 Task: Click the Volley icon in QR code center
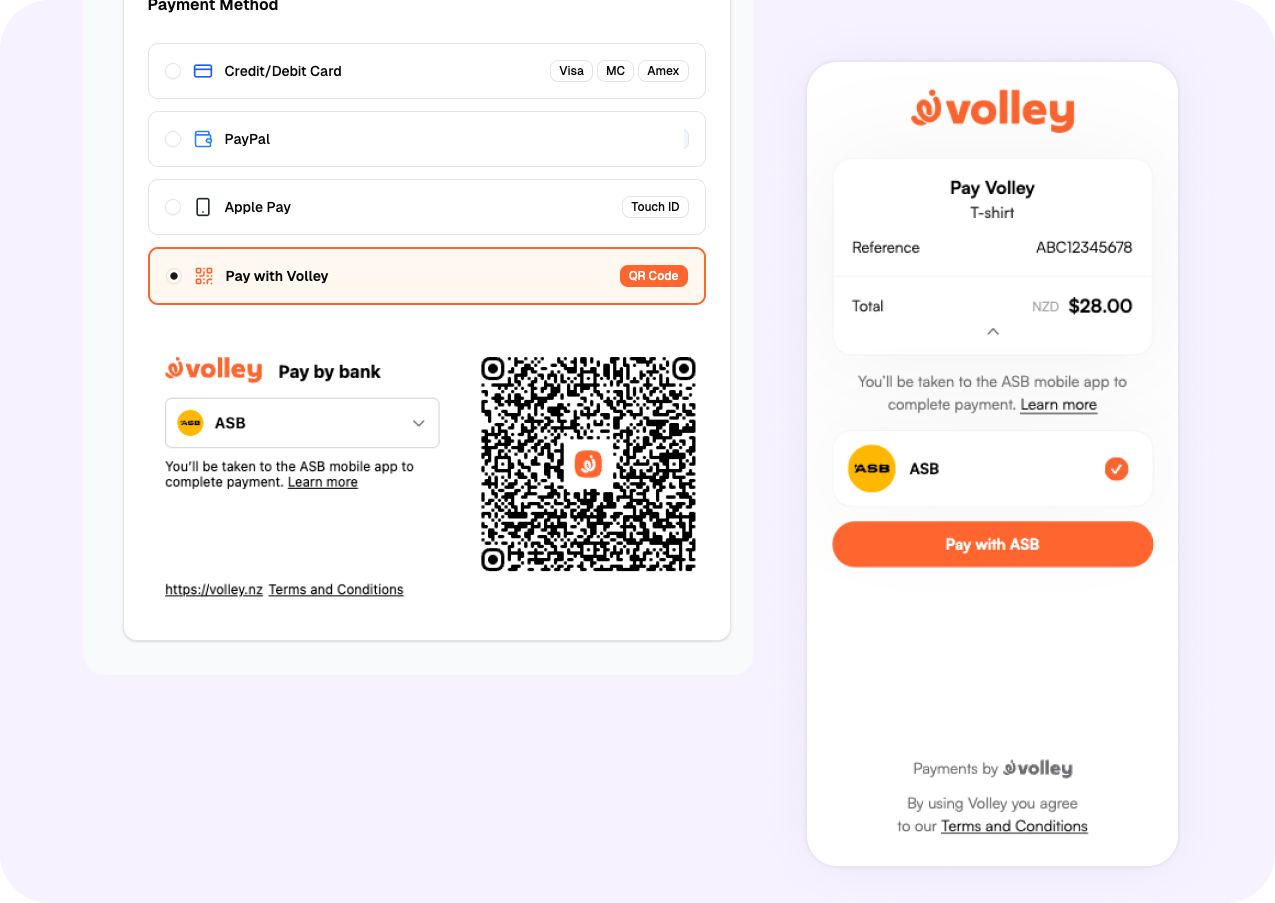click(588, 463)
